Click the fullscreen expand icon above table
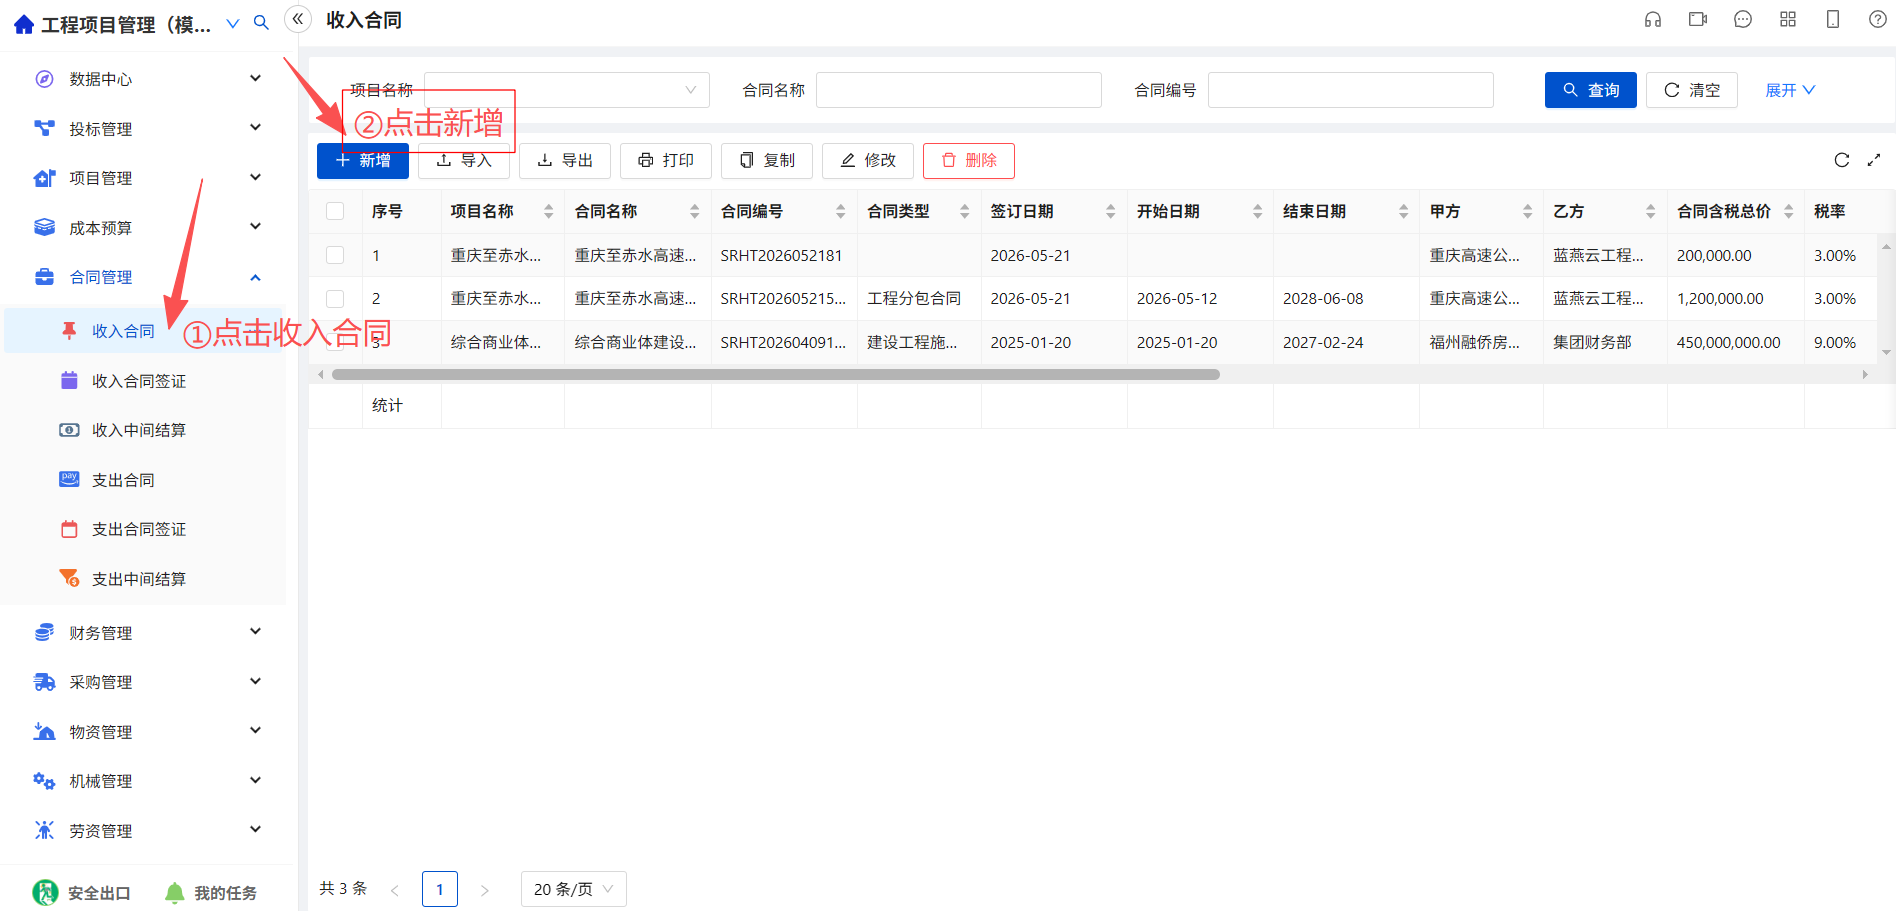Viewport: 1896px width, 911px height. coord(1874,160)
